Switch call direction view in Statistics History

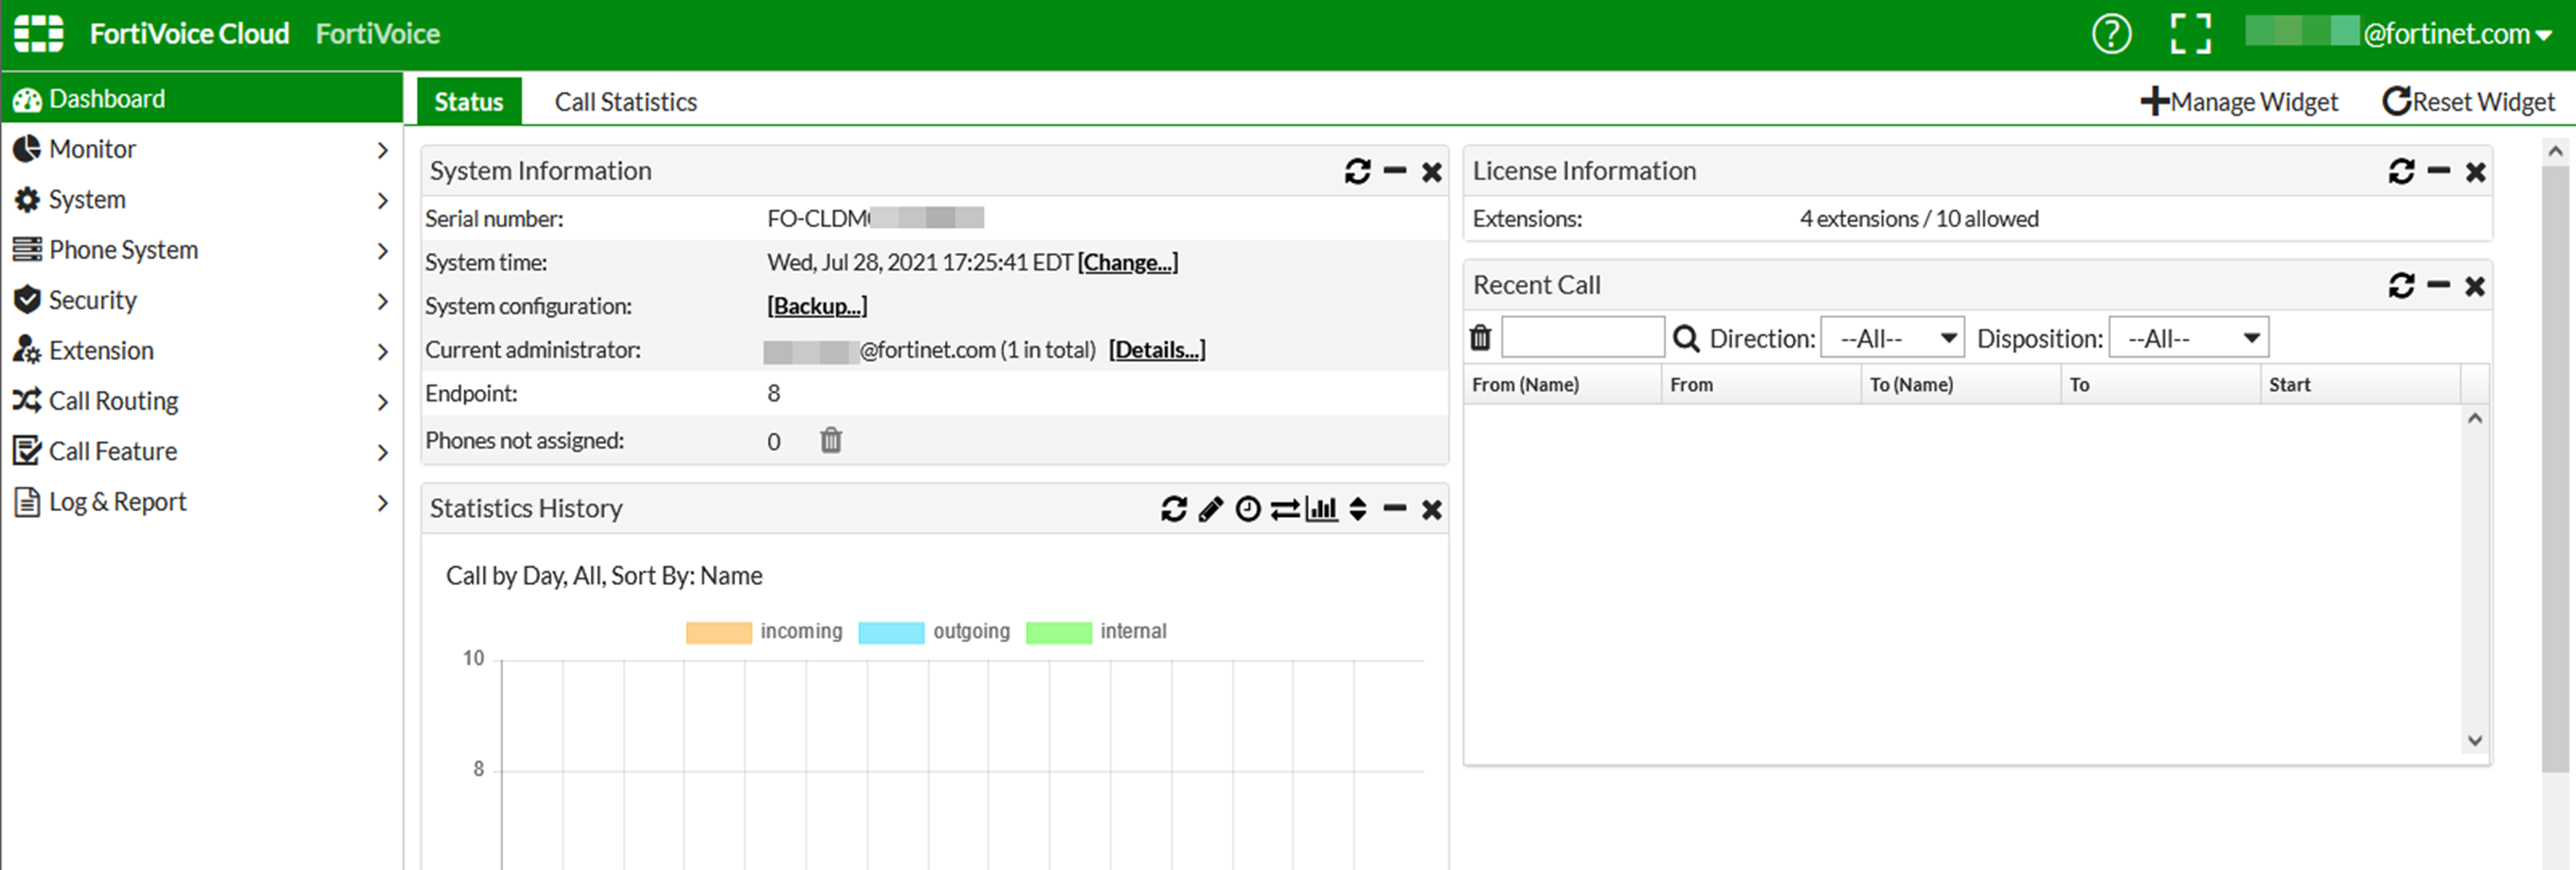click(x=1285, y=509)
